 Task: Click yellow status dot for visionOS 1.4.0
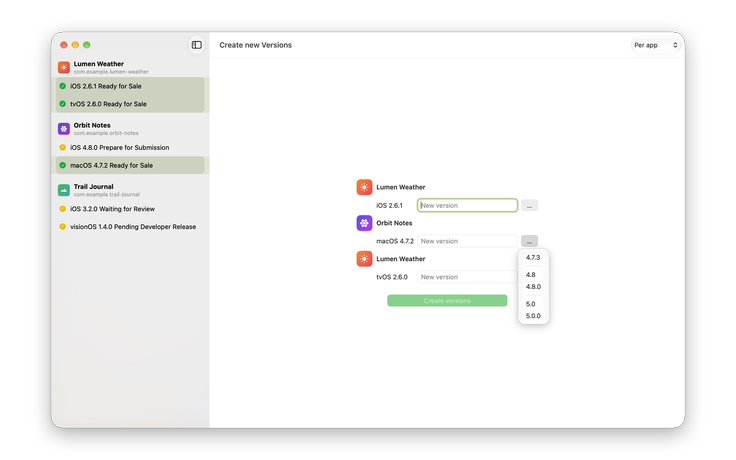click(x=62, y=227)
